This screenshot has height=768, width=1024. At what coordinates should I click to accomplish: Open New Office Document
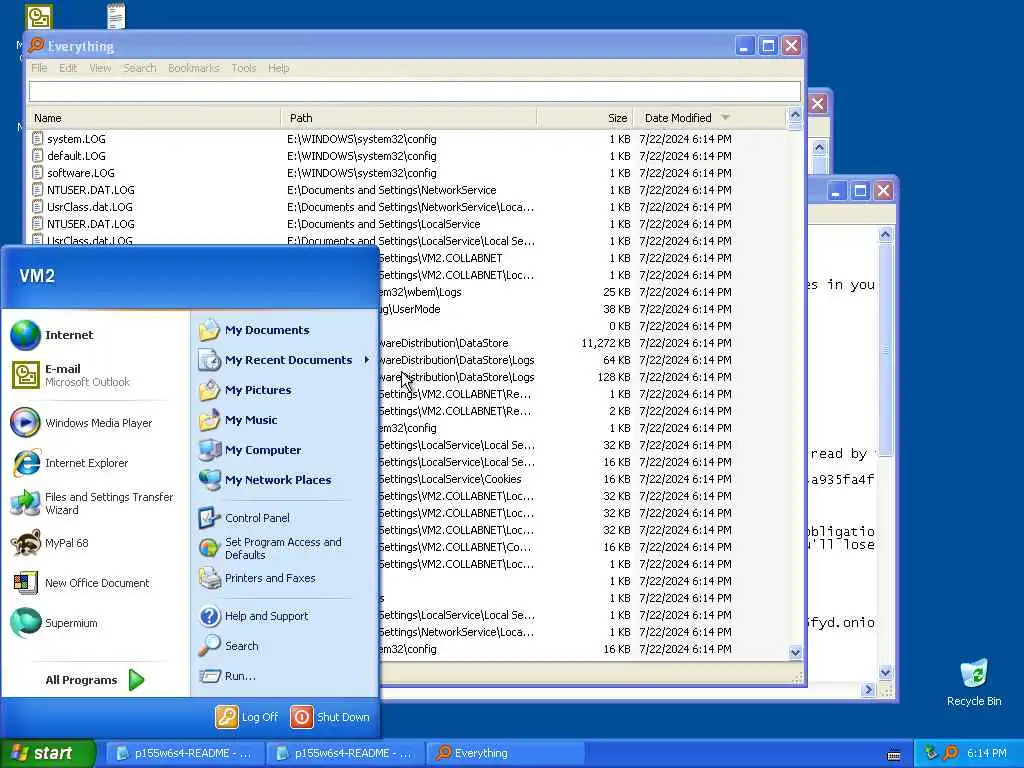[80, 583]
